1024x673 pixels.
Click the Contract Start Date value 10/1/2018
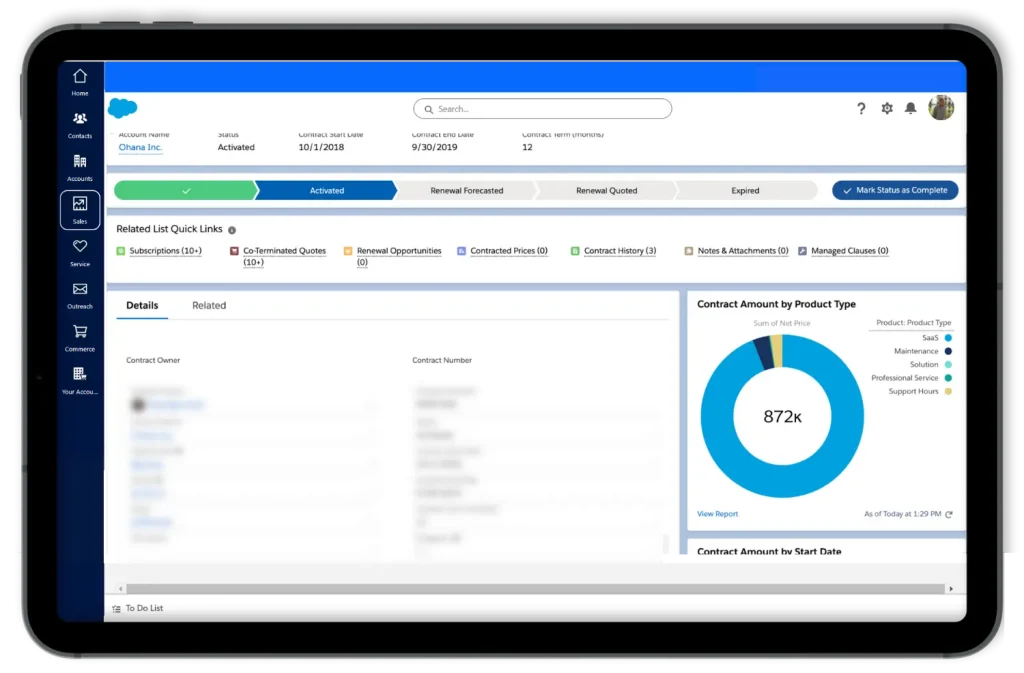pos(321,148)
